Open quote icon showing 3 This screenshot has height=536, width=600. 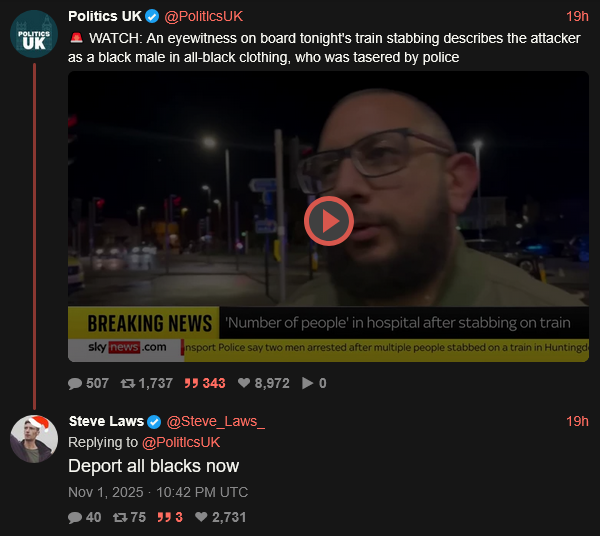[164, 518]
